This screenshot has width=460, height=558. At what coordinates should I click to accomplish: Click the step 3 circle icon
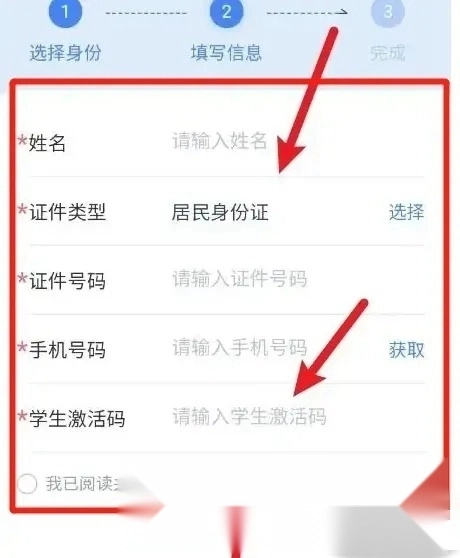[x=388, y=12]
